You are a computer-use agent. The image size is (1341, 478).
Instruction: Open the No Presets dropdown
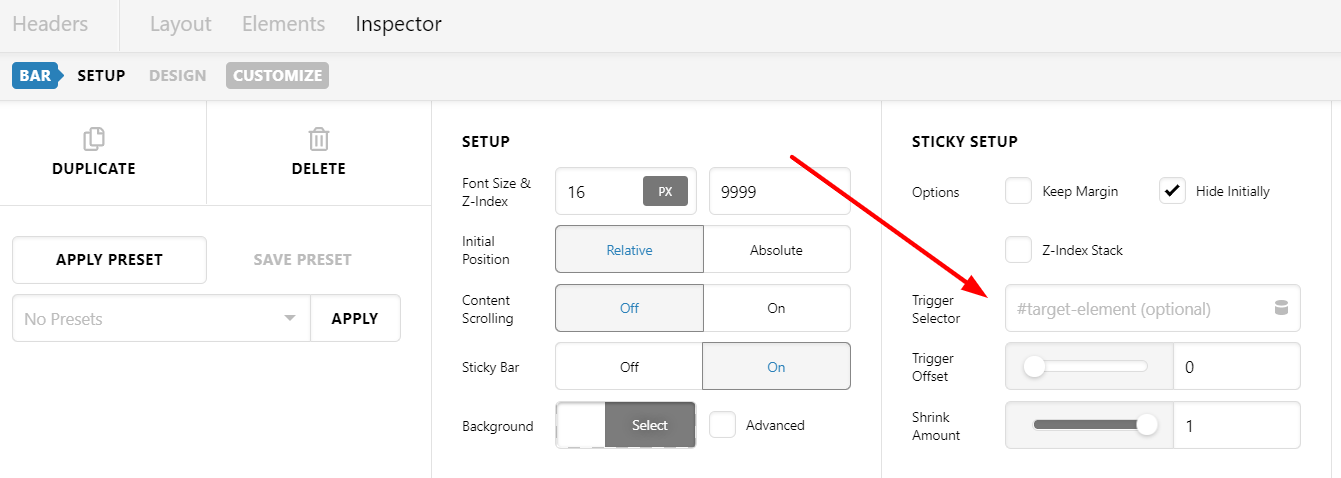(161, 318)
